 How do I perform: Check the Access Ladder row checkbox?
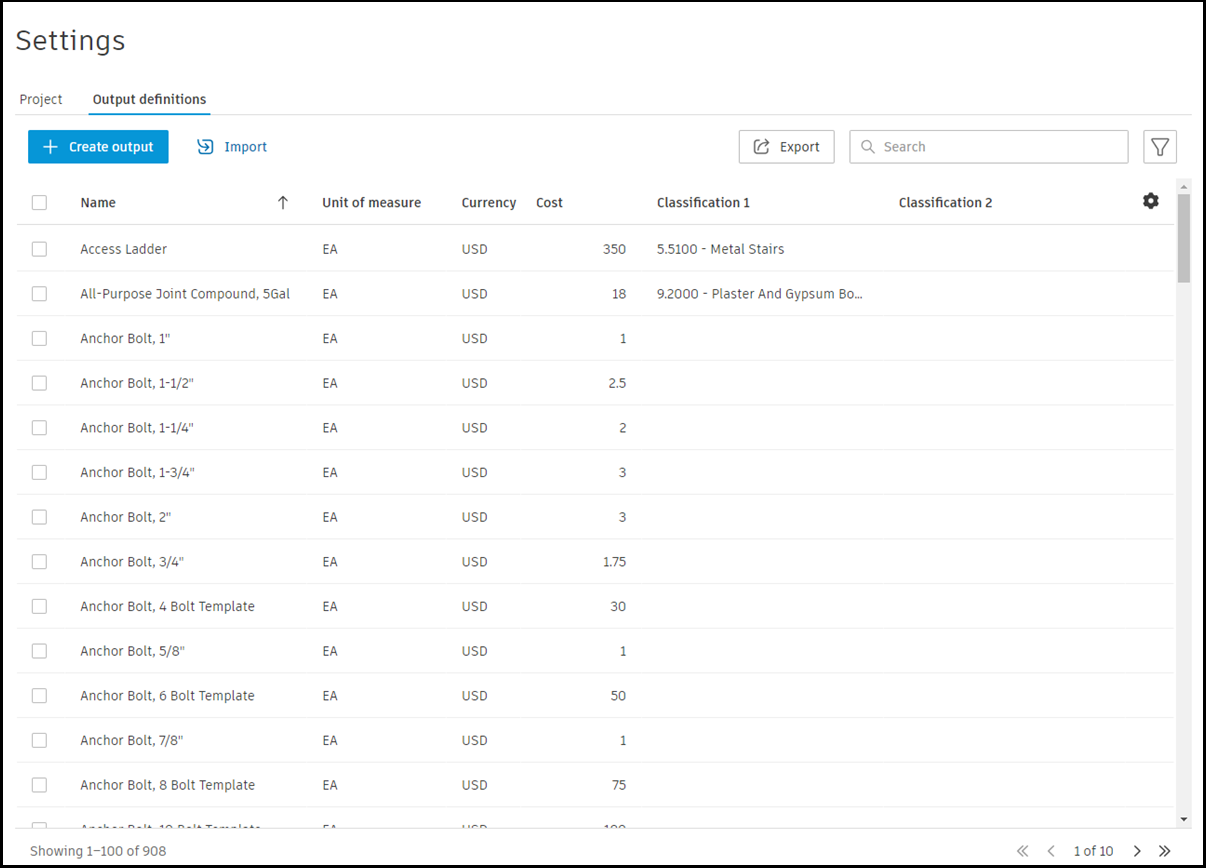pyautogui.click(x=39, y=249)
